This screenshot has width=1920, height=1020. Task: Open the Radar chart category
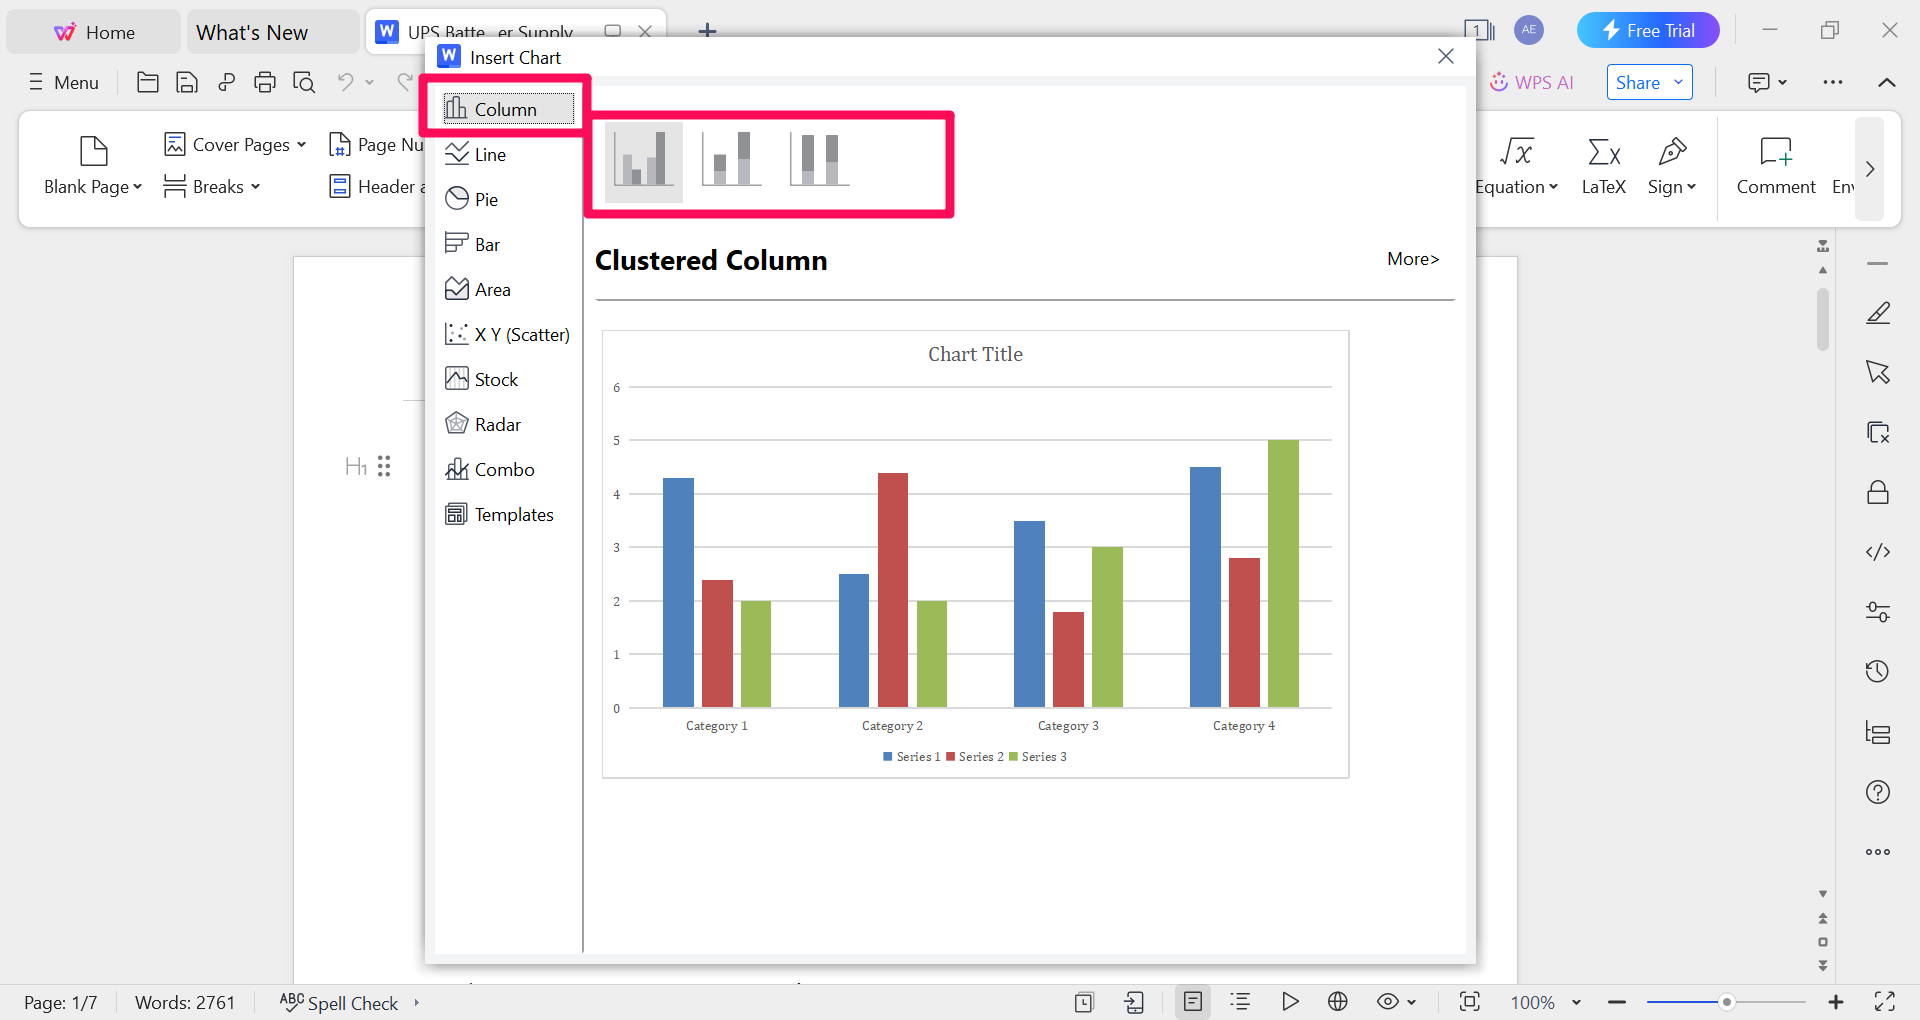point(496,423)
